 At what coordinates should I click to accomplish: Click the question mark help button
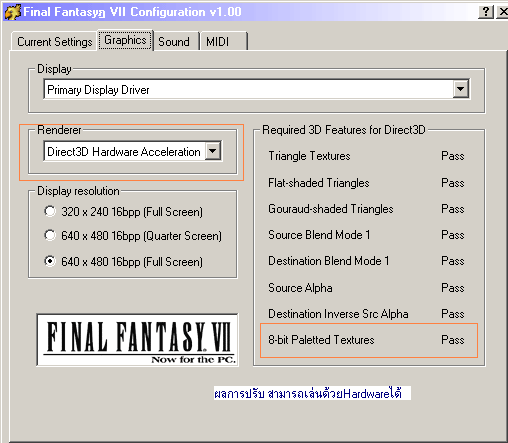click(x=486, y=12)
